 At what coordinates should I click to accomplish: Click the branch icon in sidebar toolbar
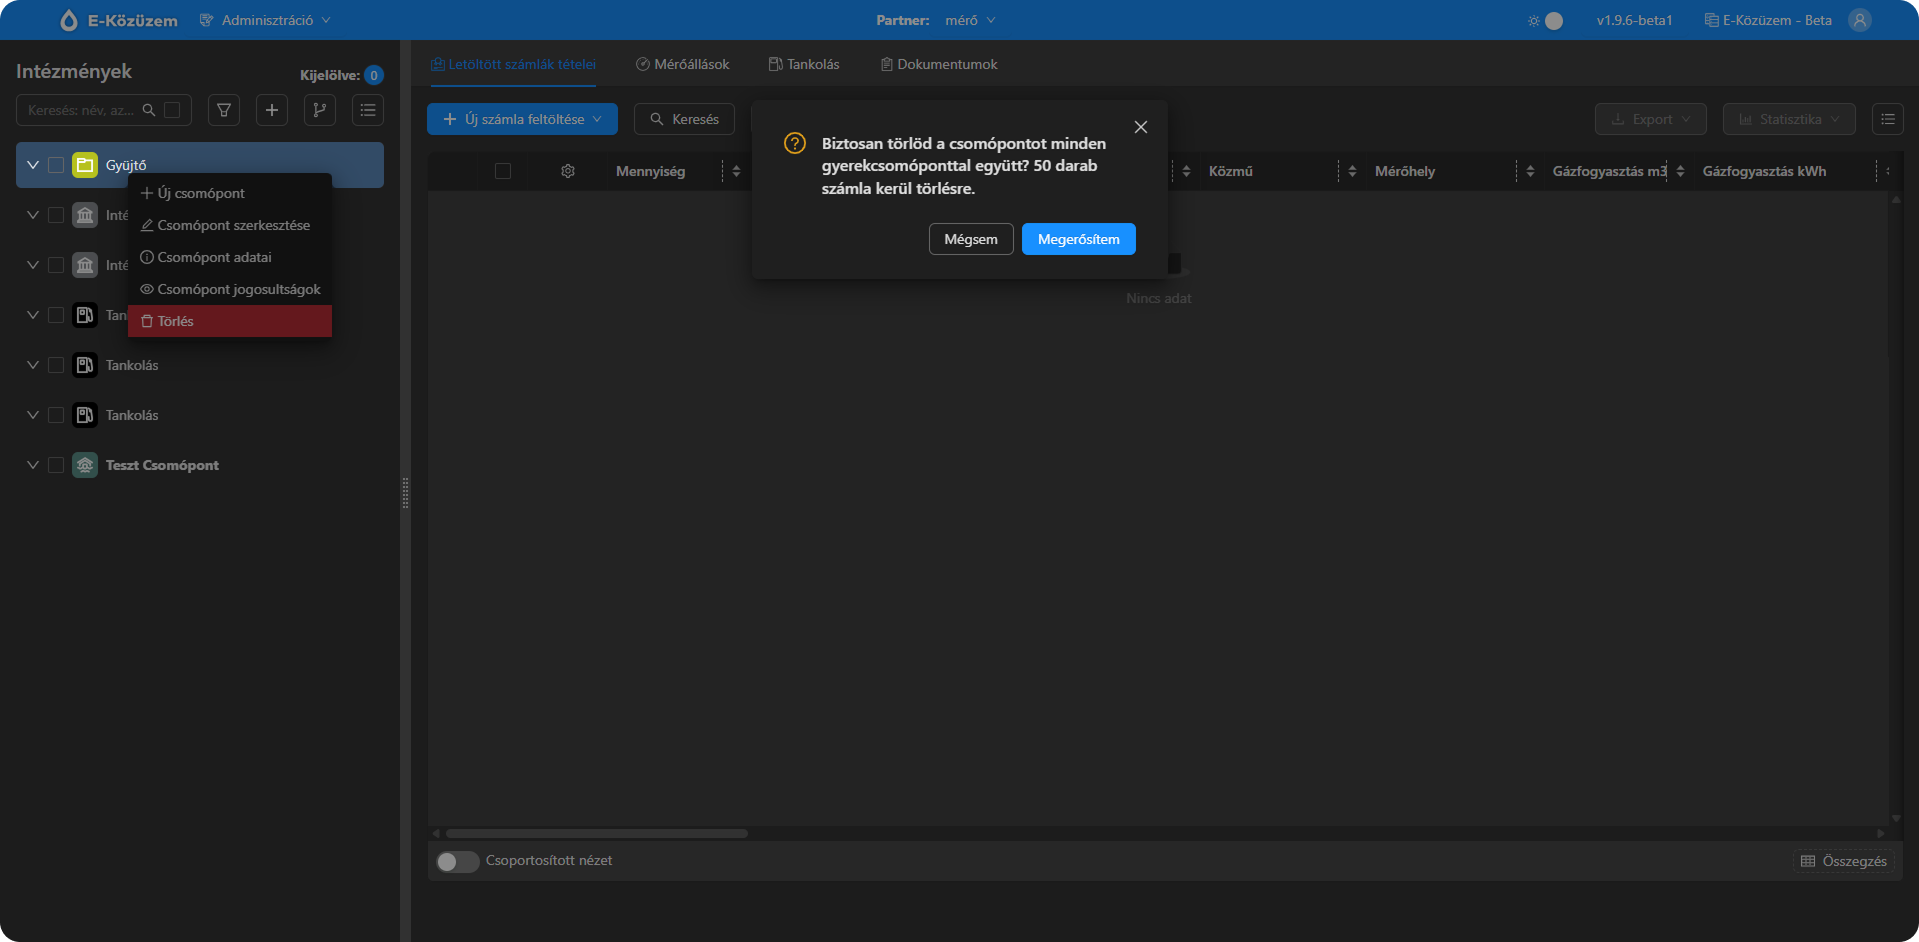point(320,110)
